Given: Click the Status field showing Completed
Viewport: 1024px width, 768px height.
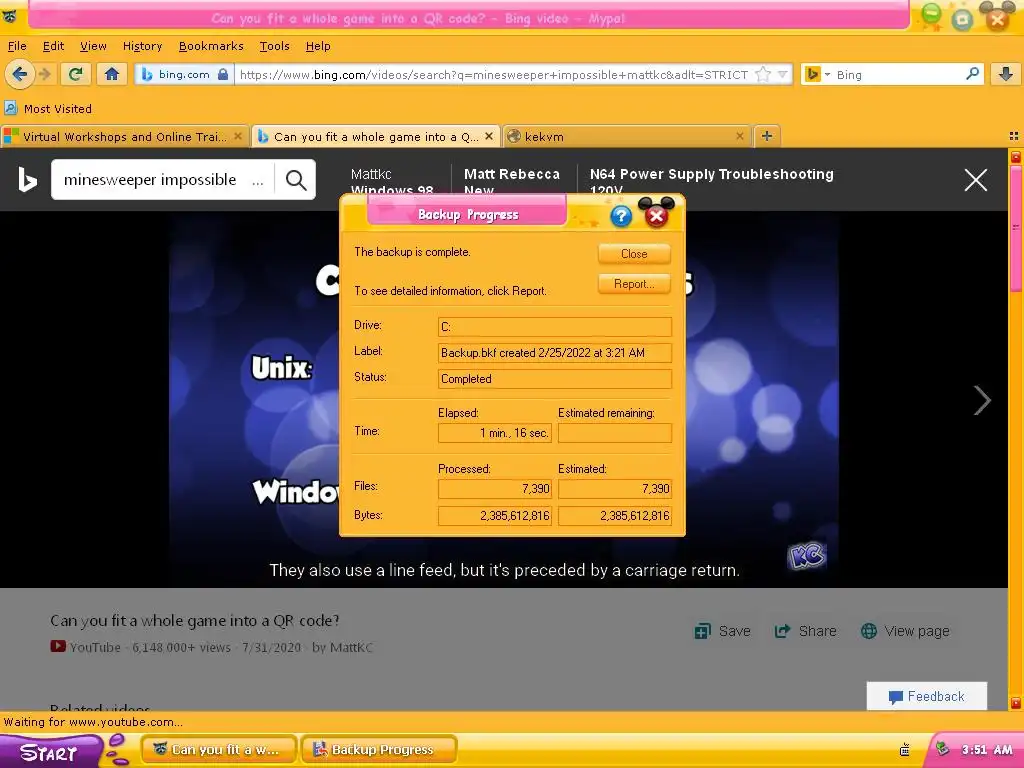Looking at the screenshot, I should 554,379.
